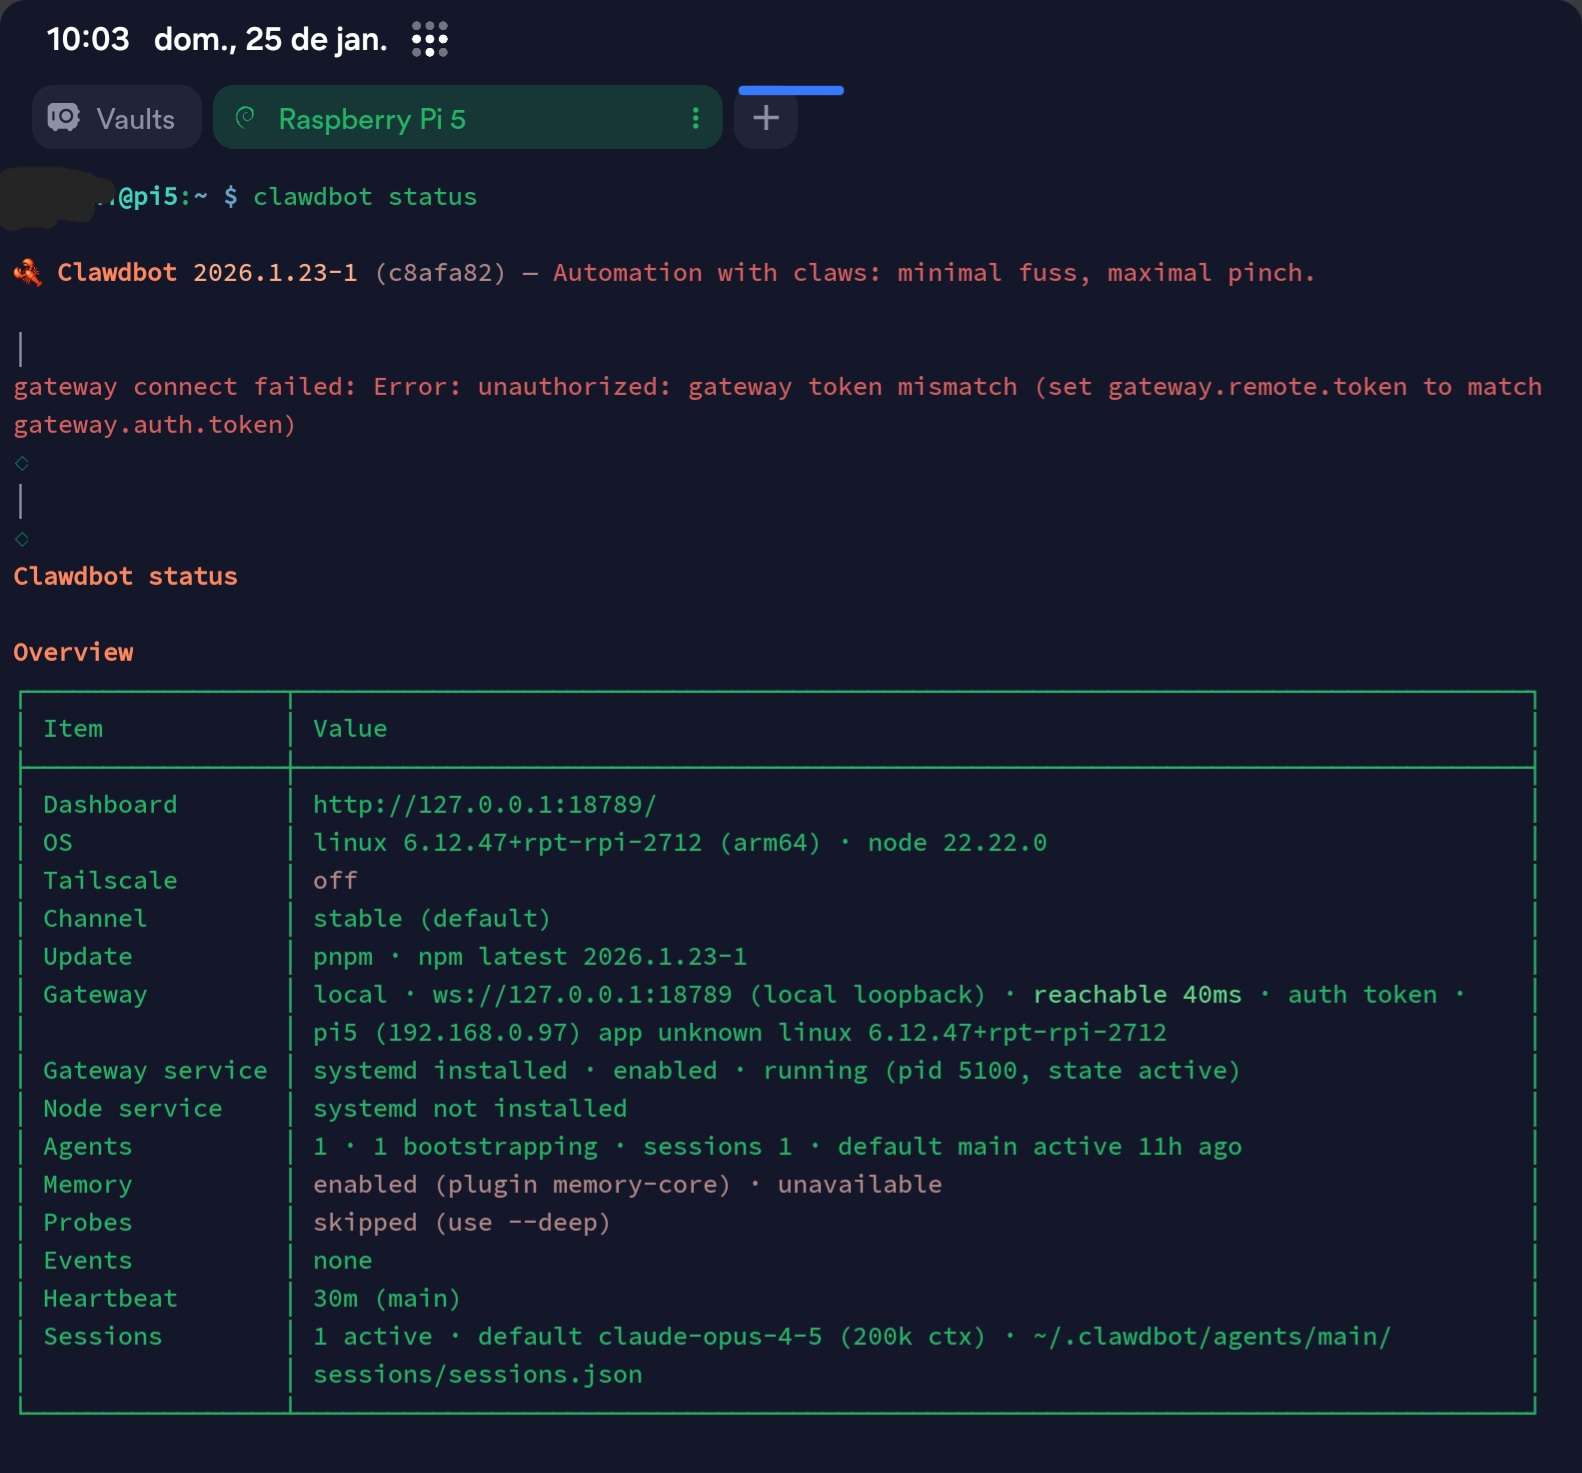Click the "unavailable" text in the Memory row
The width and height of the screenshot is (1582, 1473).
click(x=860, y=1185)
